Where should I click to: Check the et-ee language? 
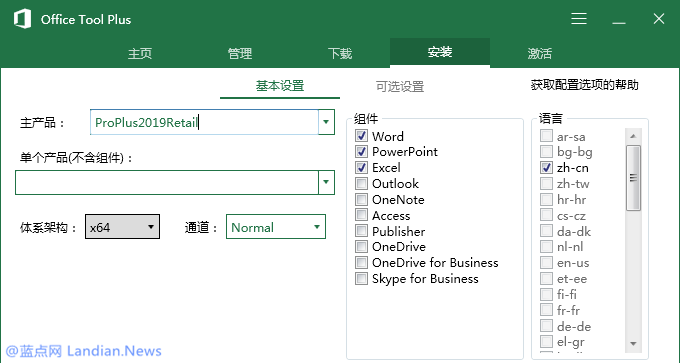(546, 279)
